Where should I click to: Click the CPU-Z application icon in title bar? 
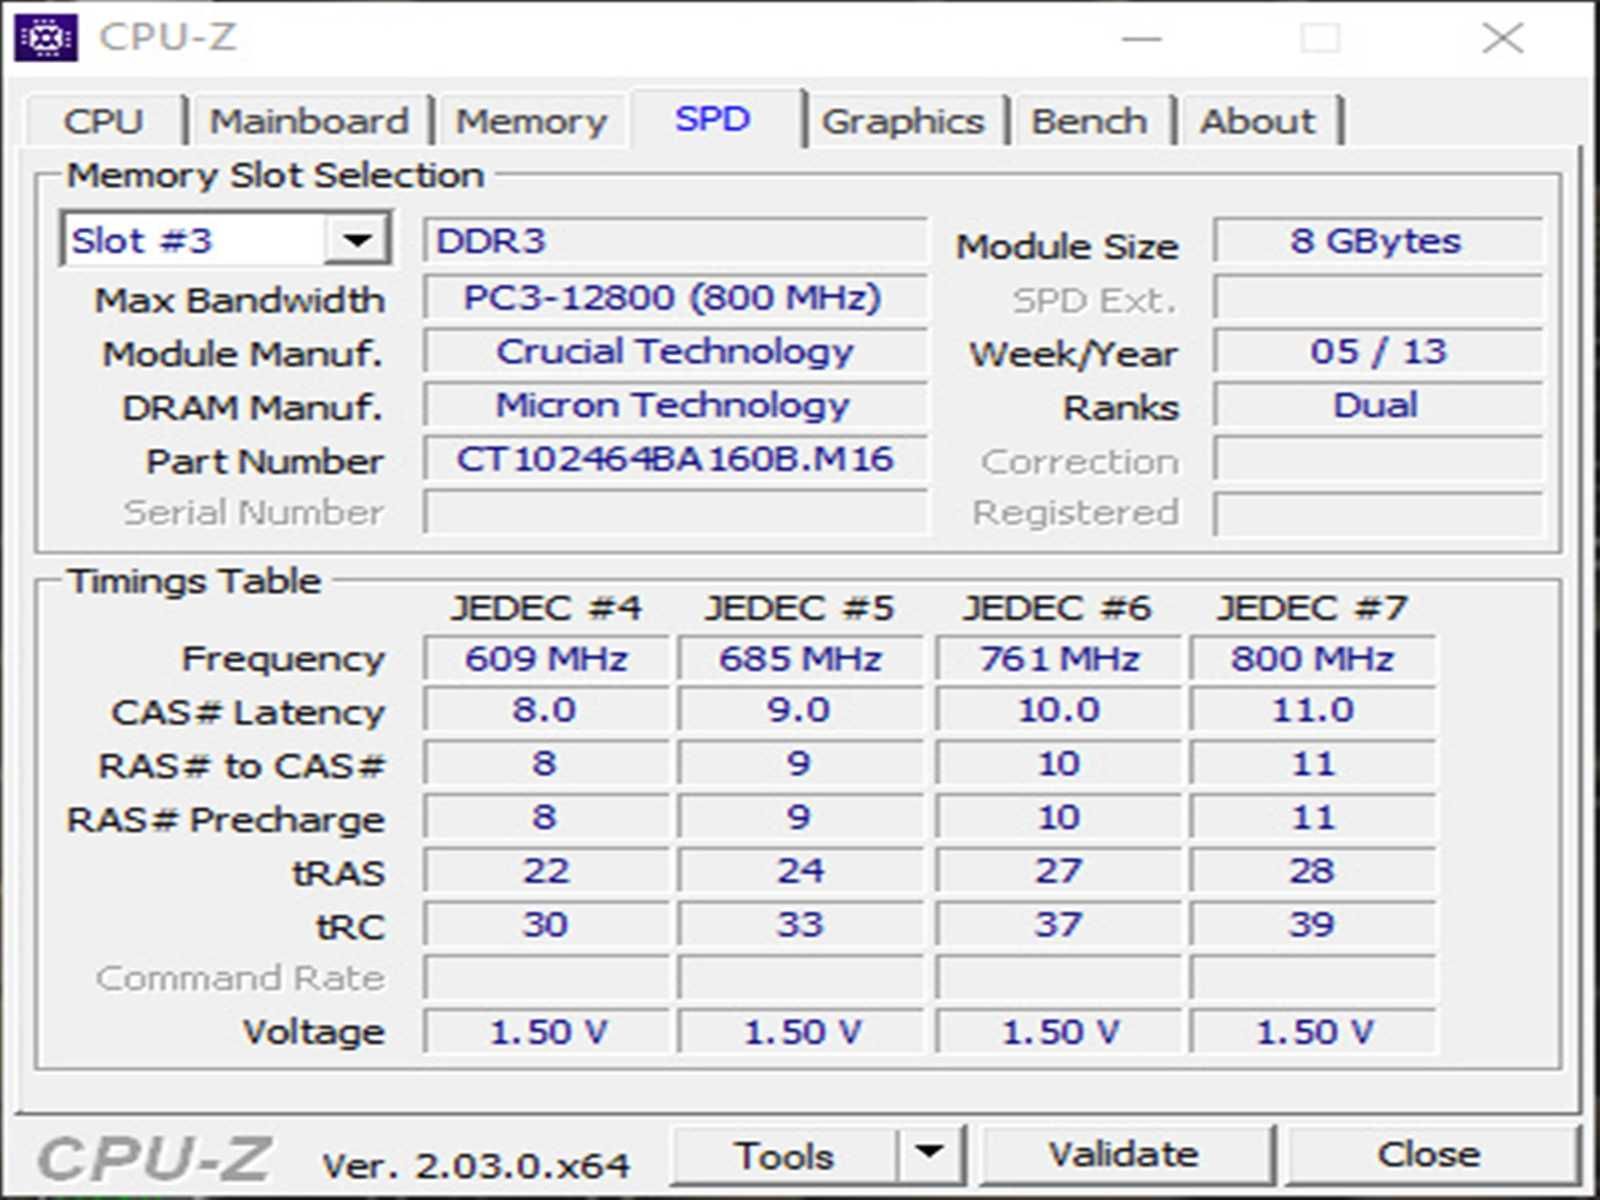point(46,38)
